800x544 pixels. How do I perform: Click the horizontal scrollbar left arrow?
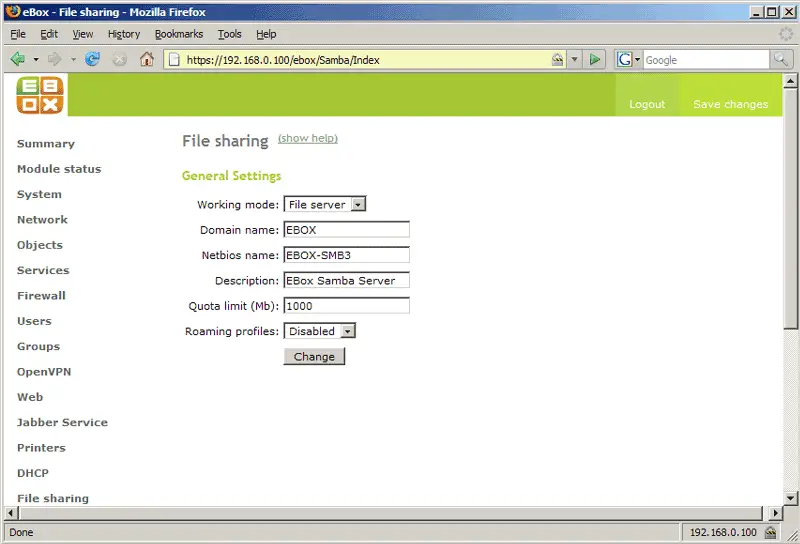11,513
